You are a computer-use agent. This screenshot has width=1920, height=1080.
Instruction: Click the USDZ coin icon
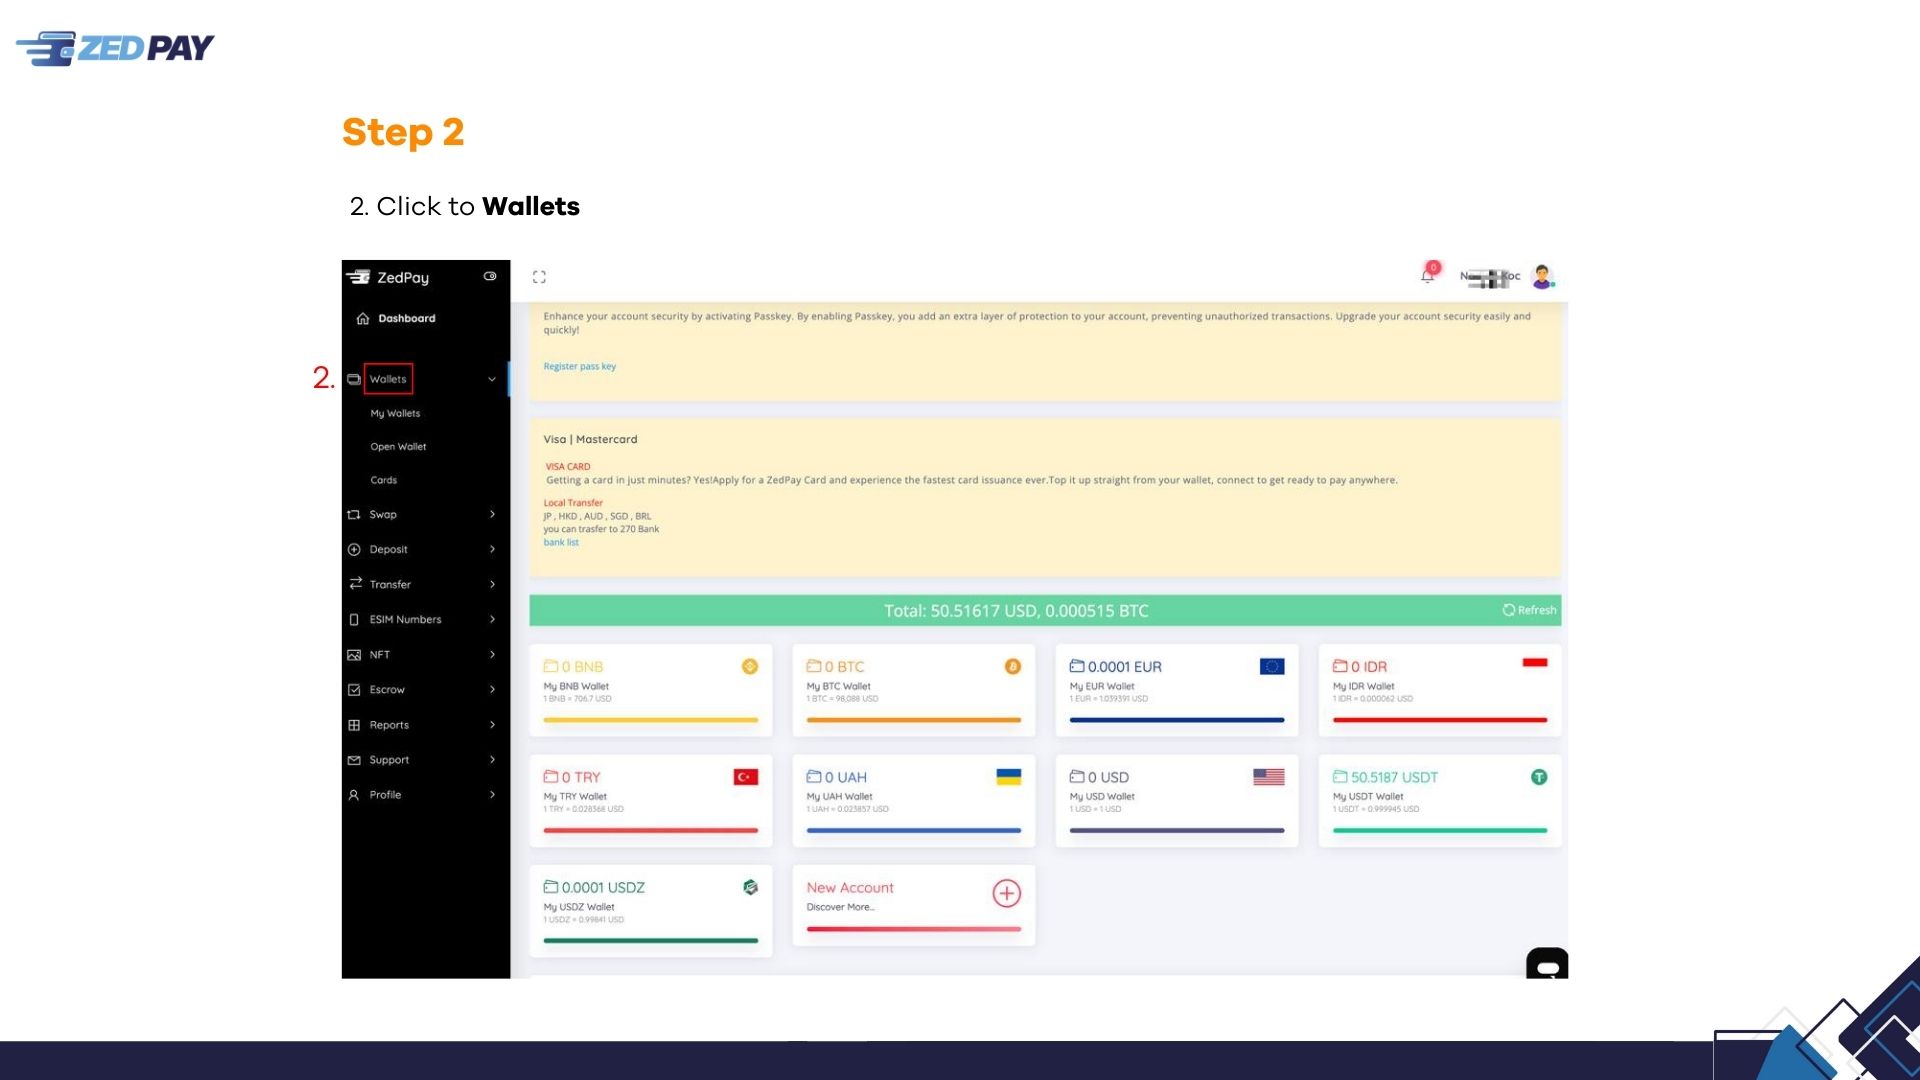(750, 887)
